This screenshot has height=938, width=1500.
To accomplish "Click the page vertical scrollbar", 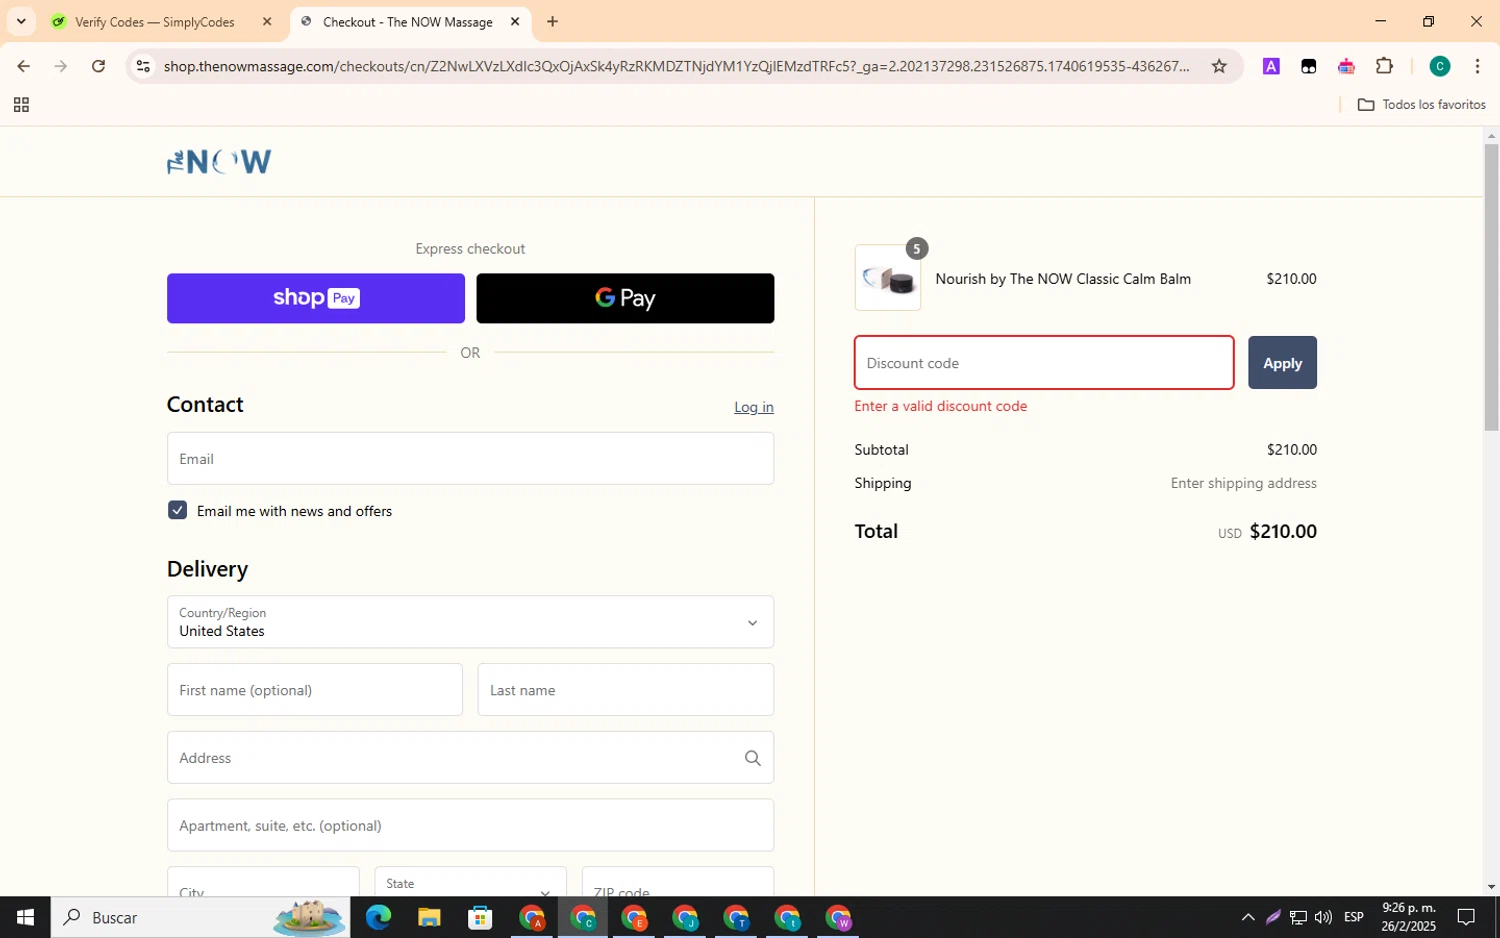I will click(x=1491, y=288).
